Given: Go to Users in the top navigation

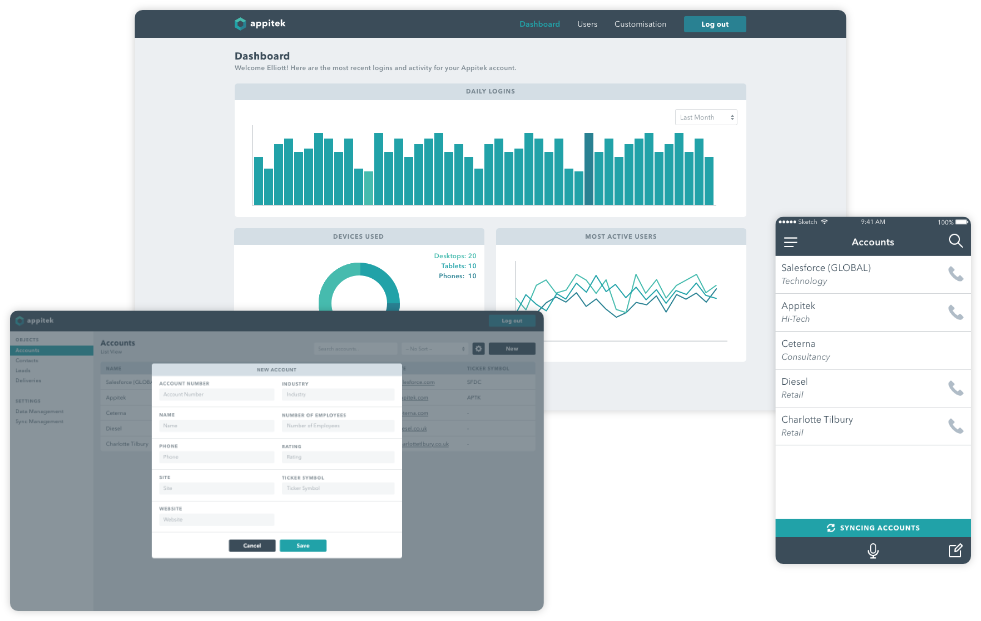Looking at the screenshot, I should coord(587,24).
